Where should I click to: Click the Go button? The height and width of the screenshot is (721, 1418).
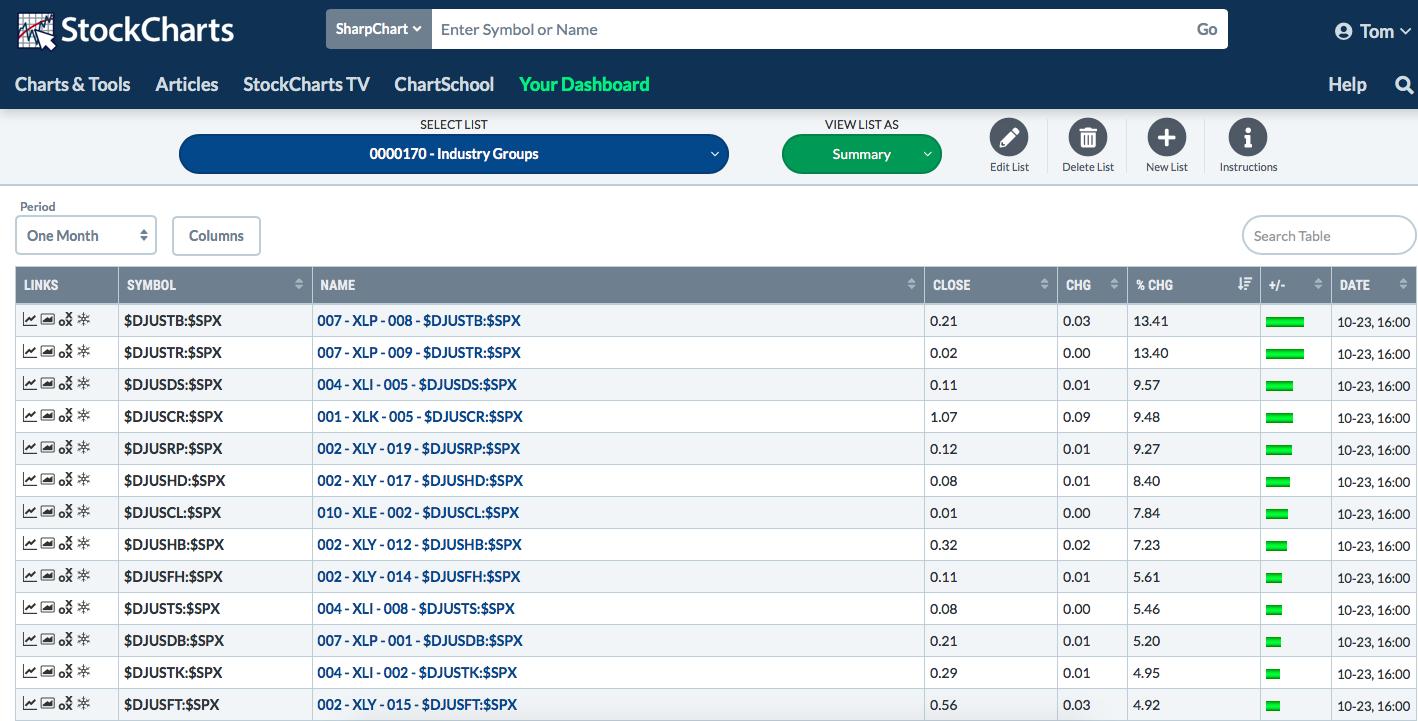pyautogui.click(x=1207, y=29)
